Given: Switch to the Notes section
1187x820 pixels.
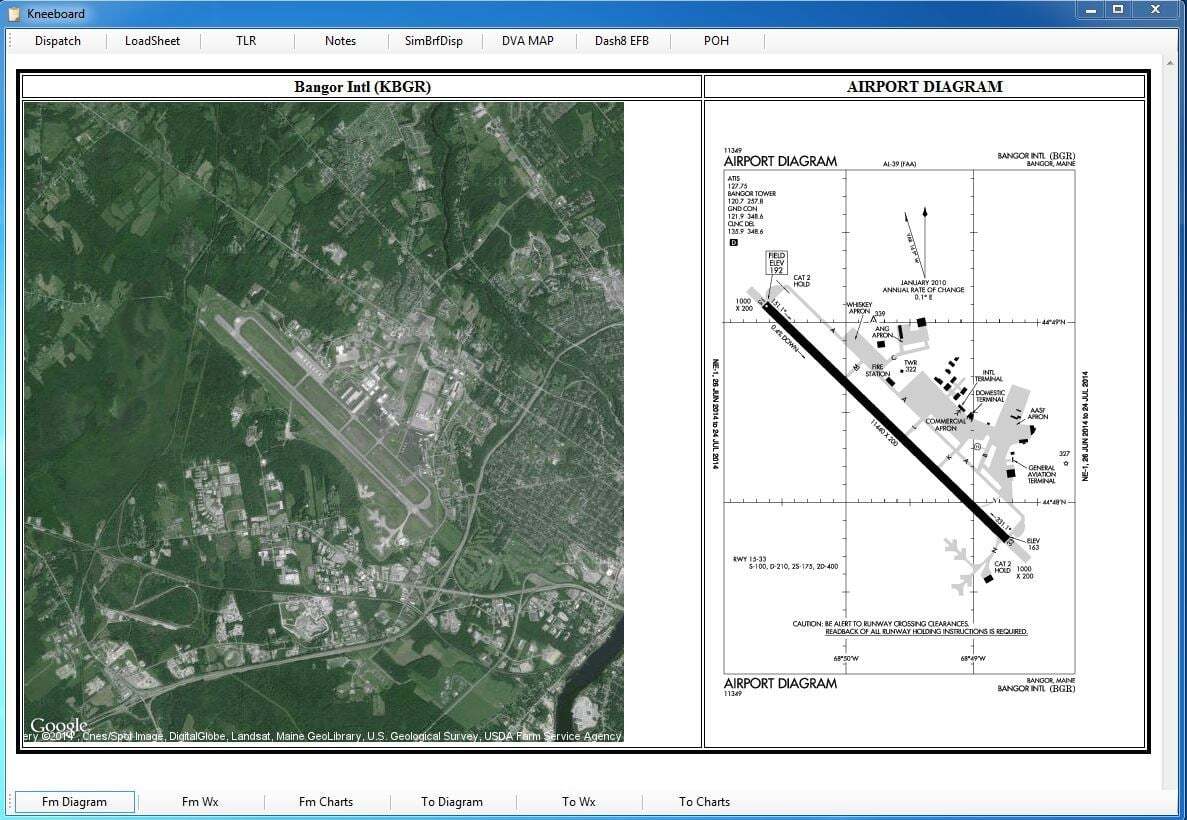Looking at the screenshot, I should (340, 41).
